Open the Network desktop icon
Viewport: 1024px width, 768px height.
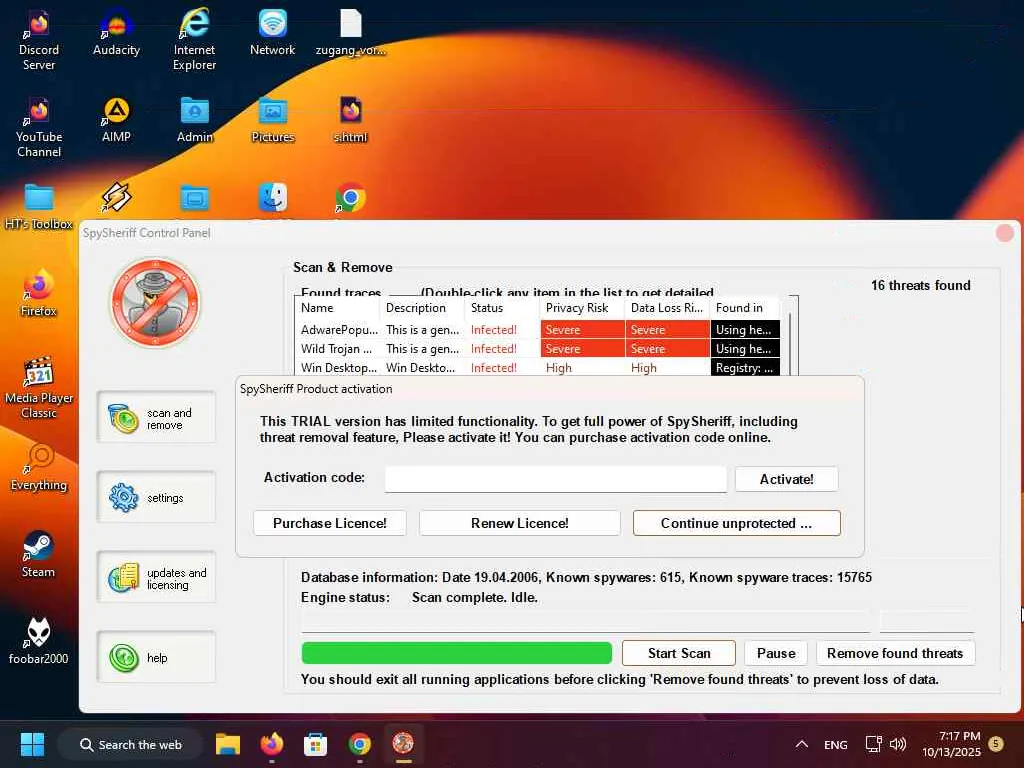(272, 33)
